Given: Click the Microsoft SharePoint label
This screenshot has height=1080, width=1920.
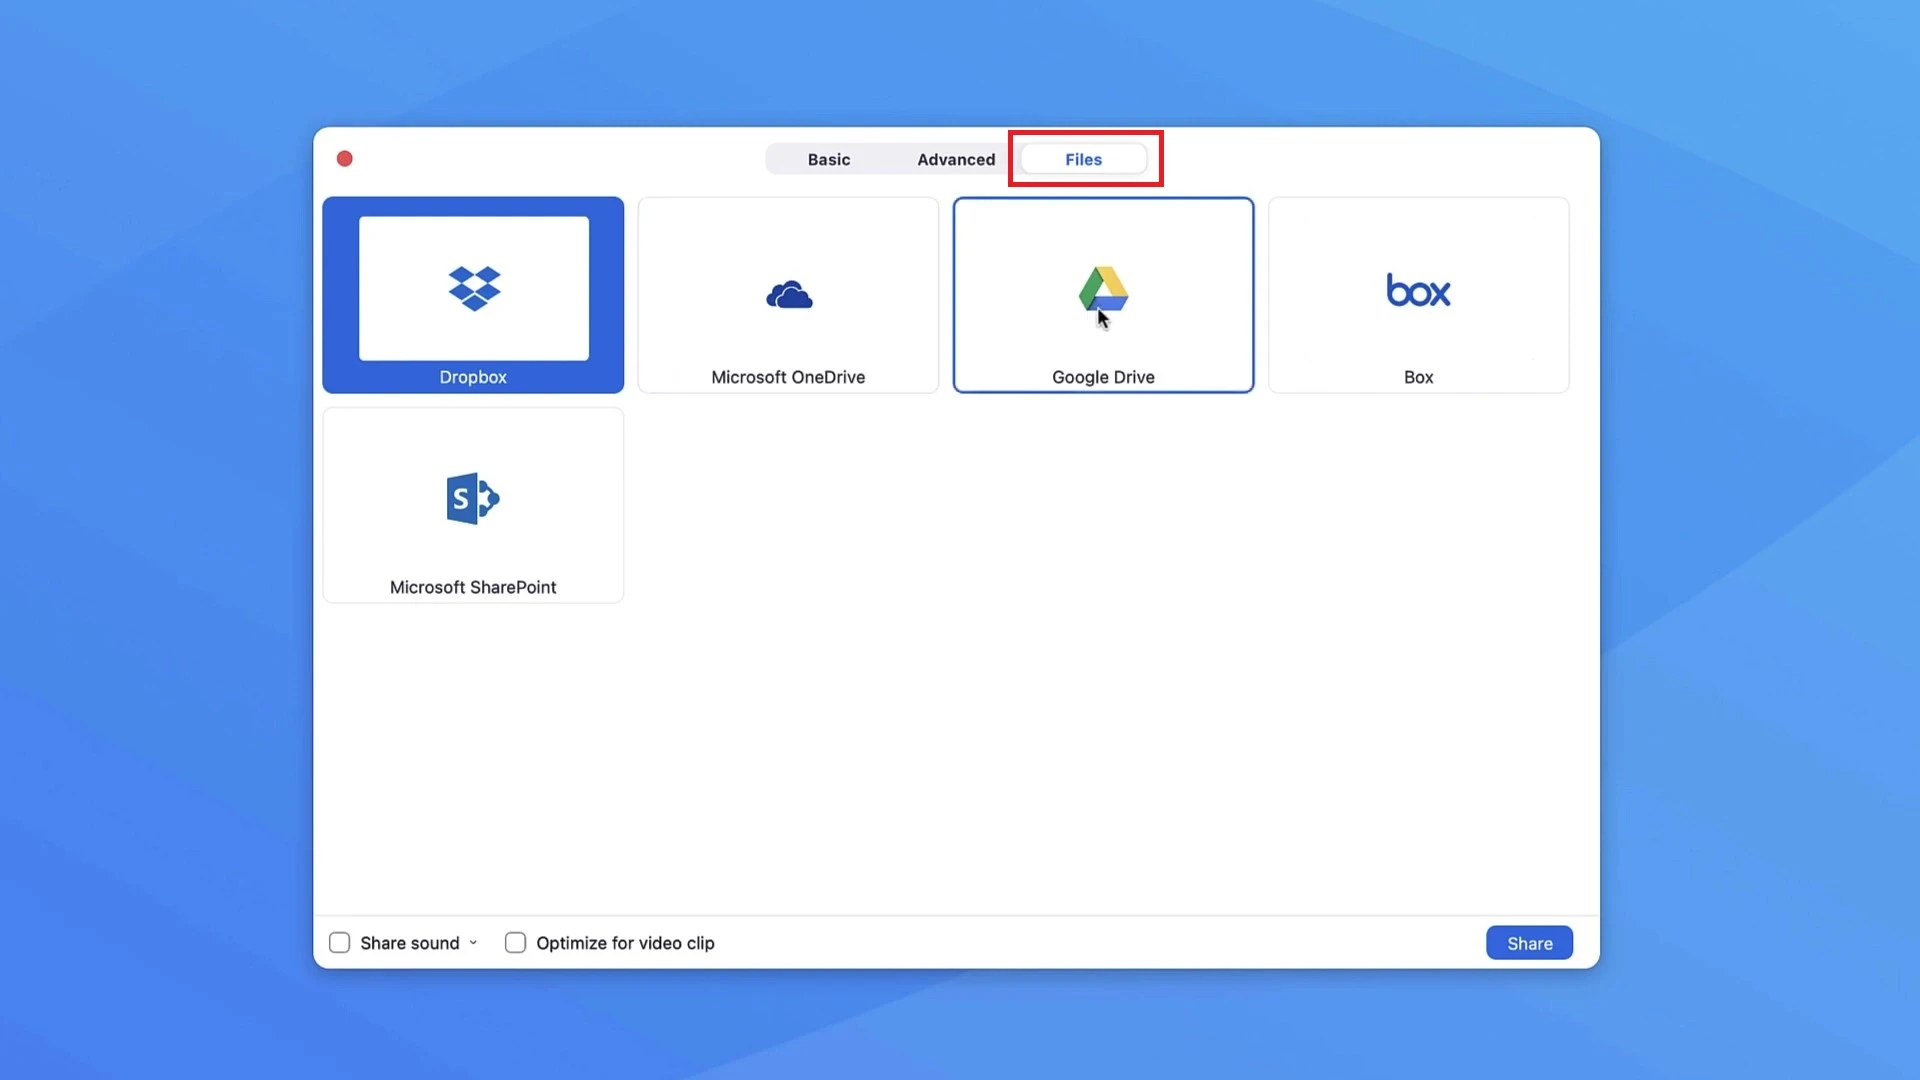Looking at the screenshot, I should click(473, 587).
